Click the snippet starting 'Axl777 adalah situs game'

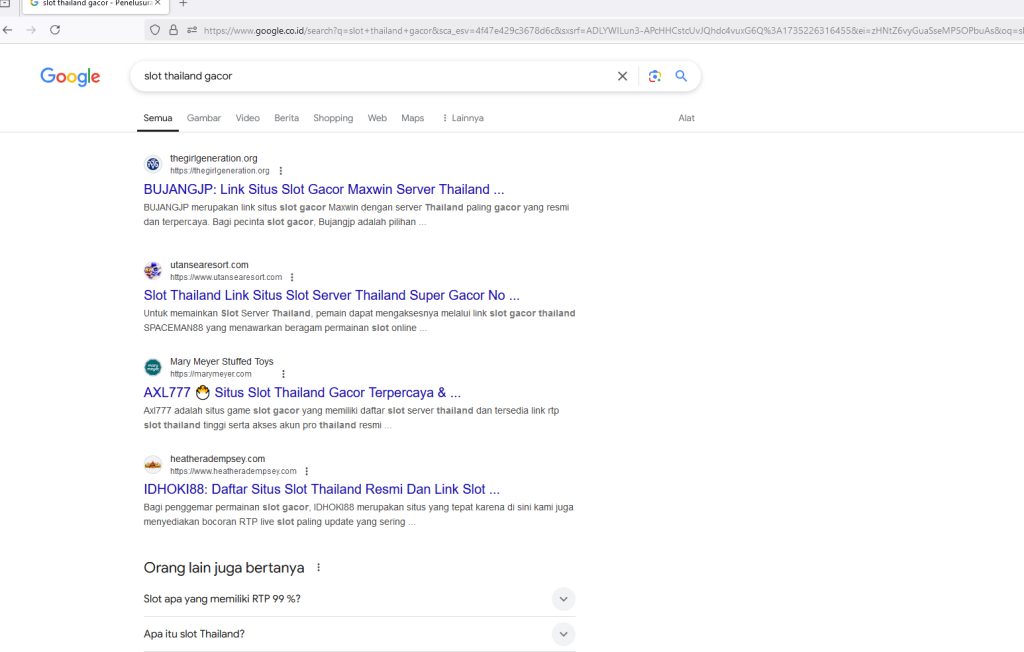tap(351, 418)
